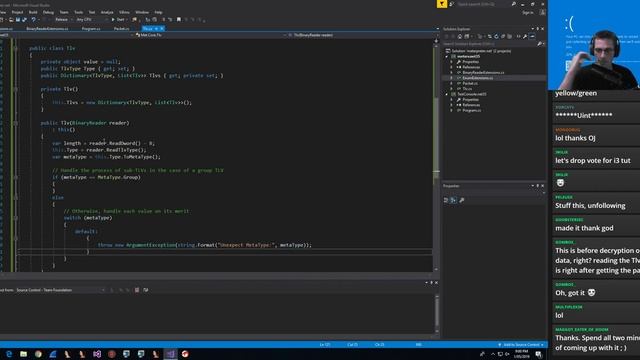The image size is (640, 360).
Task: Open the Build menu
Action: click(33, 12)
